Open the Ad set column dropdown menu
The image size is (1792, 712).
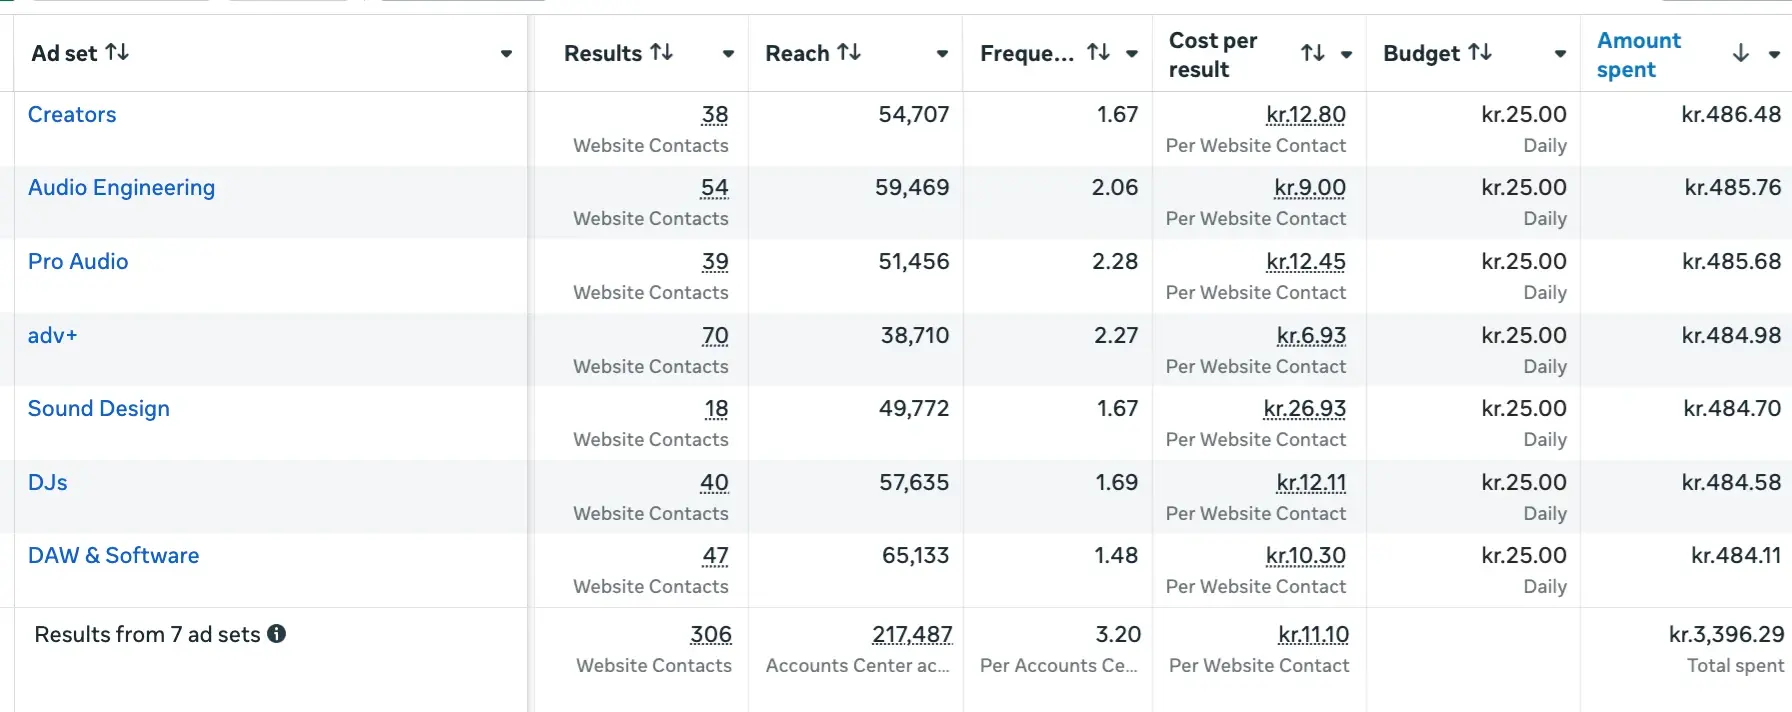click(506, 54)
